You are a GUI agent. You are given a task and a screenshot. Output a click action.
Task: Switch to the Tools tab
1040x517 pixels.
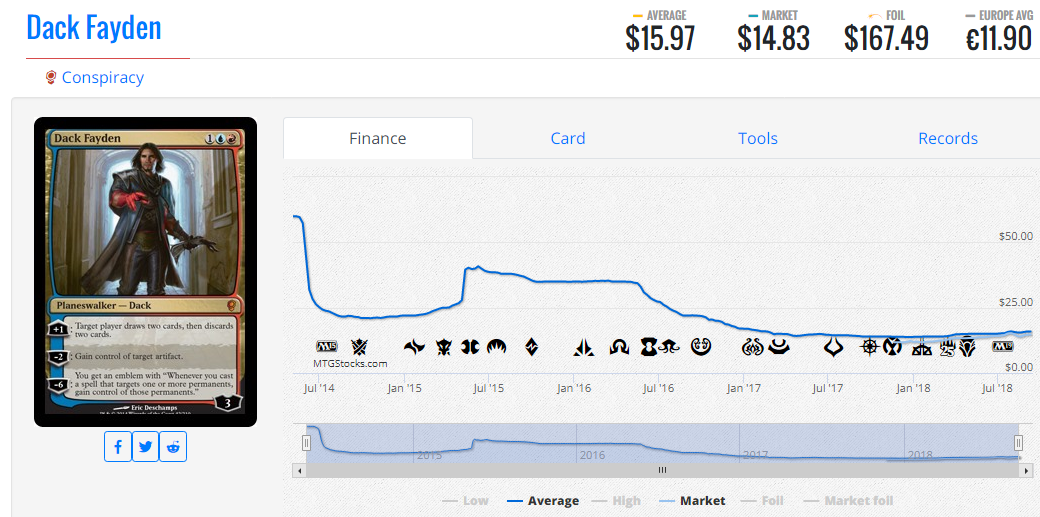click(757, 138)
